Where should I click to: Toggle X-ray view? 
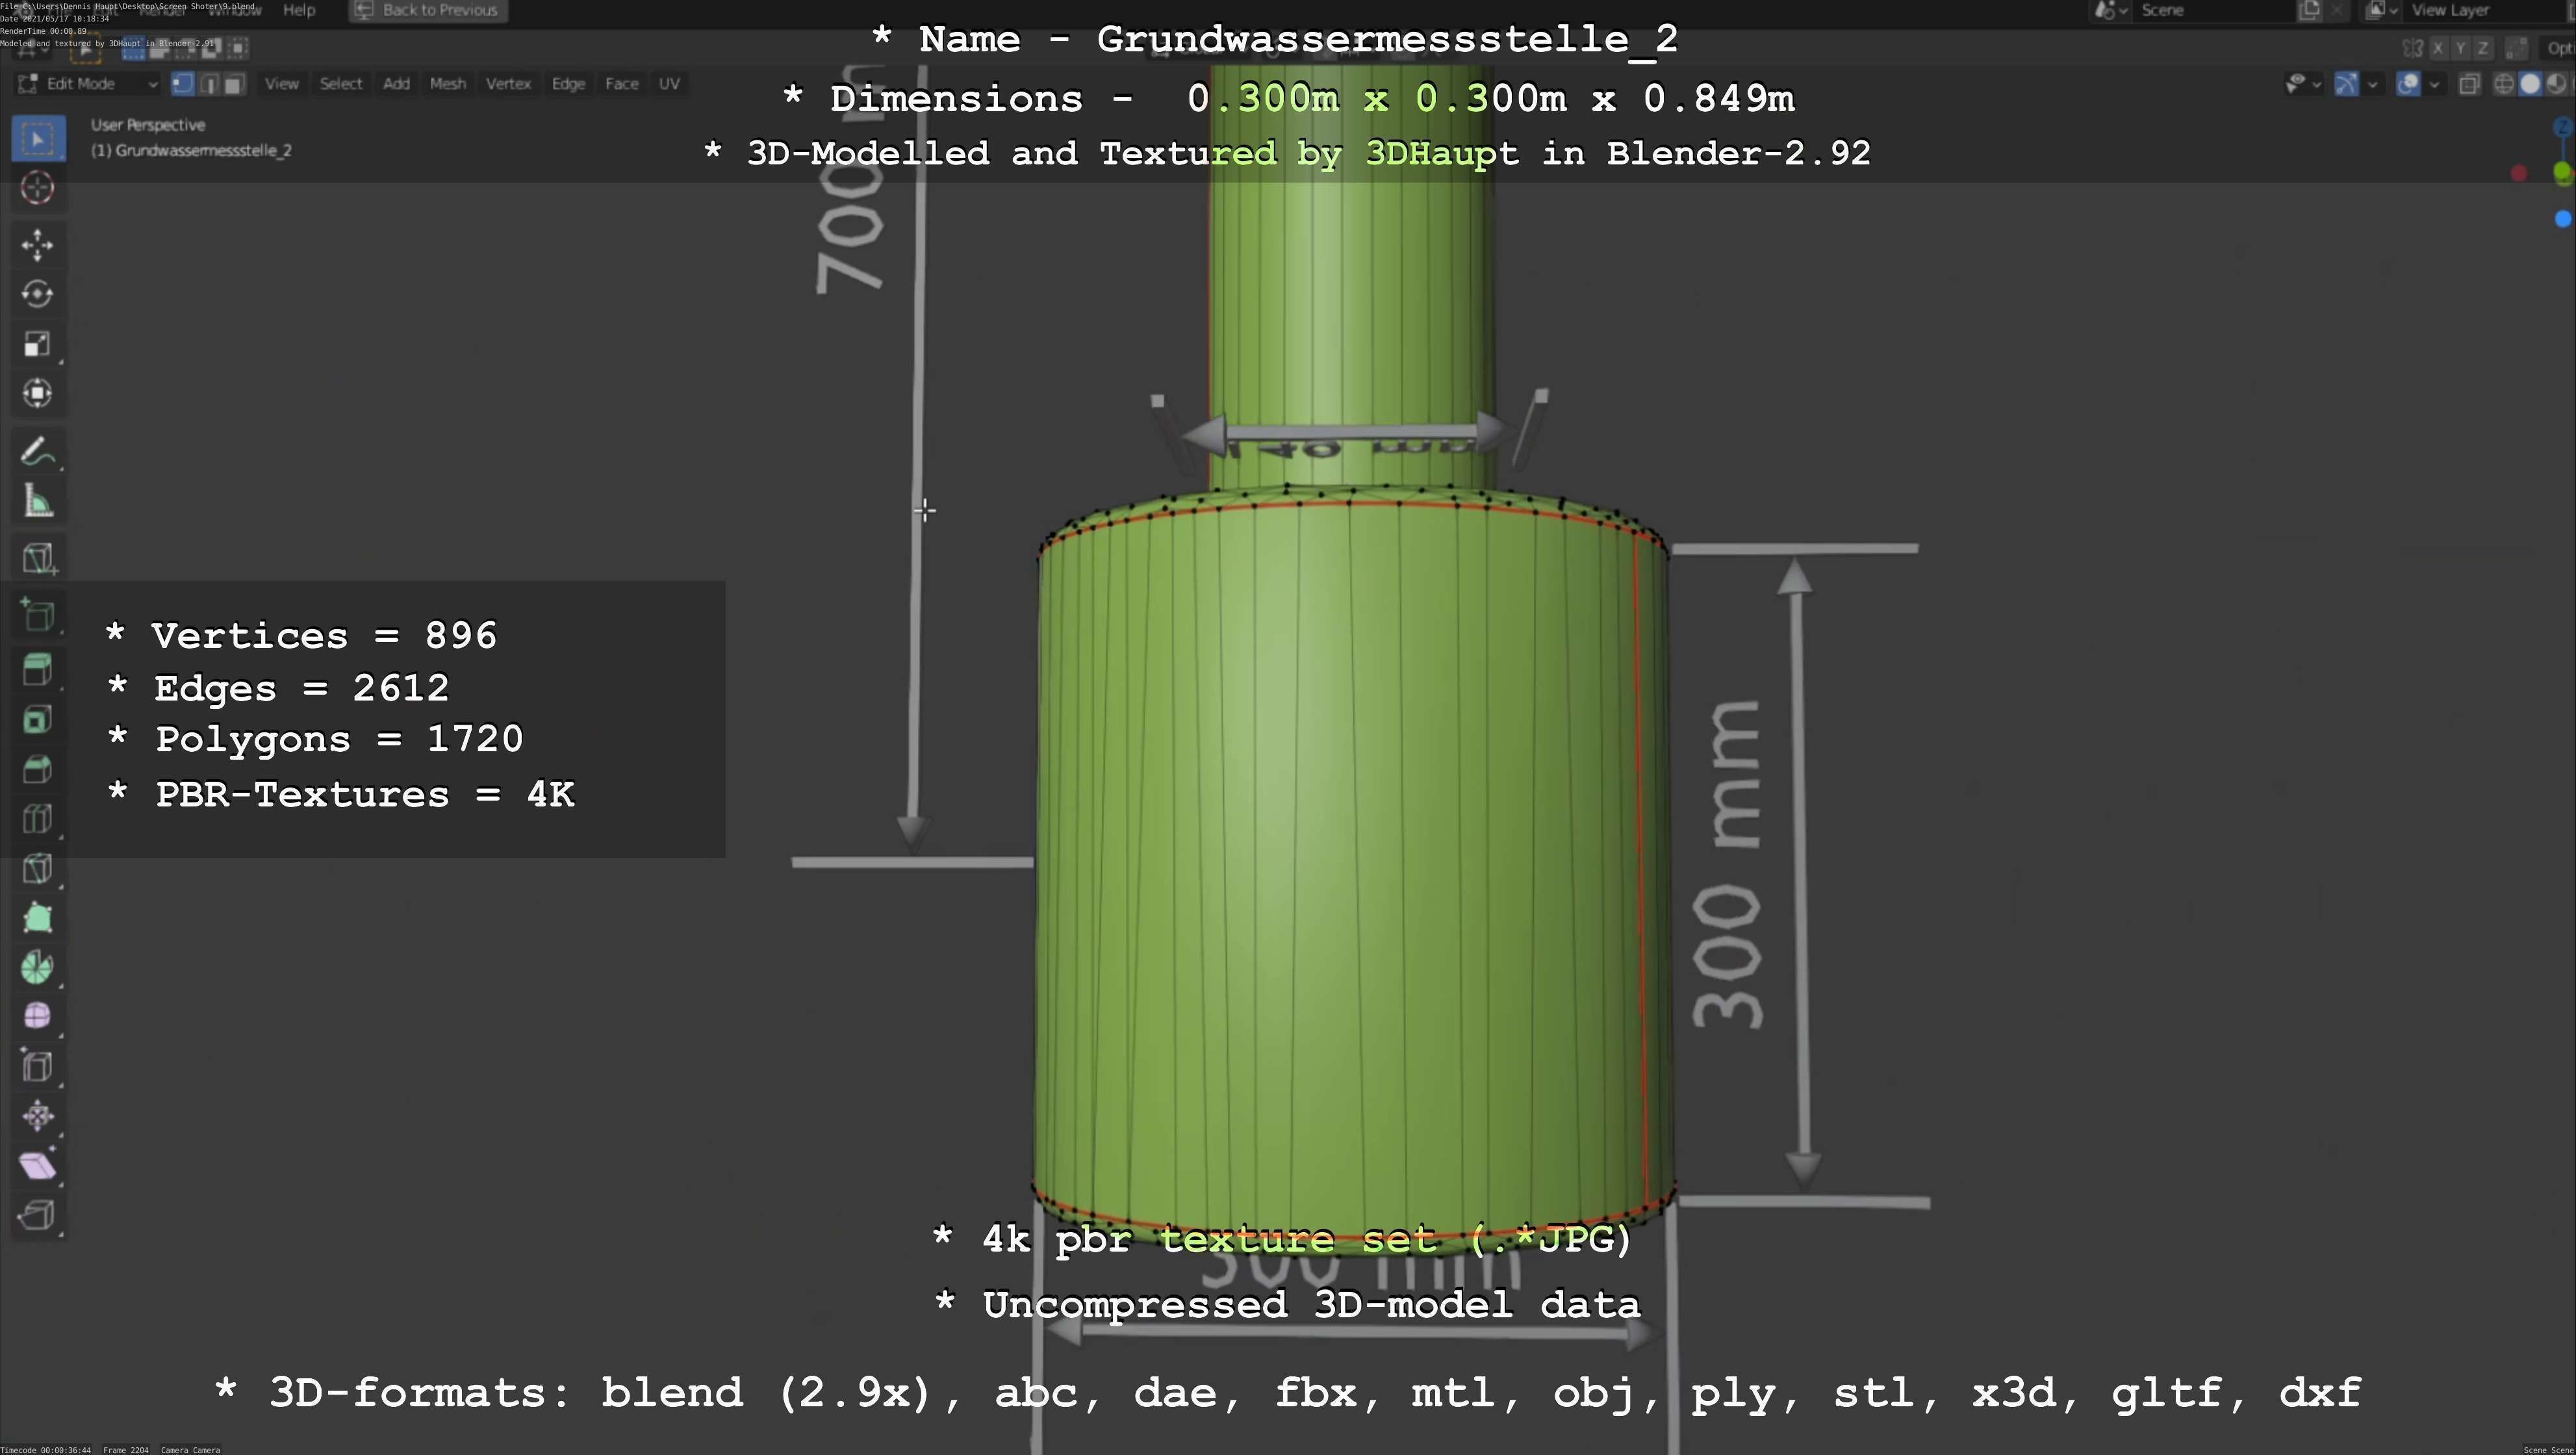pos(2469,84)
